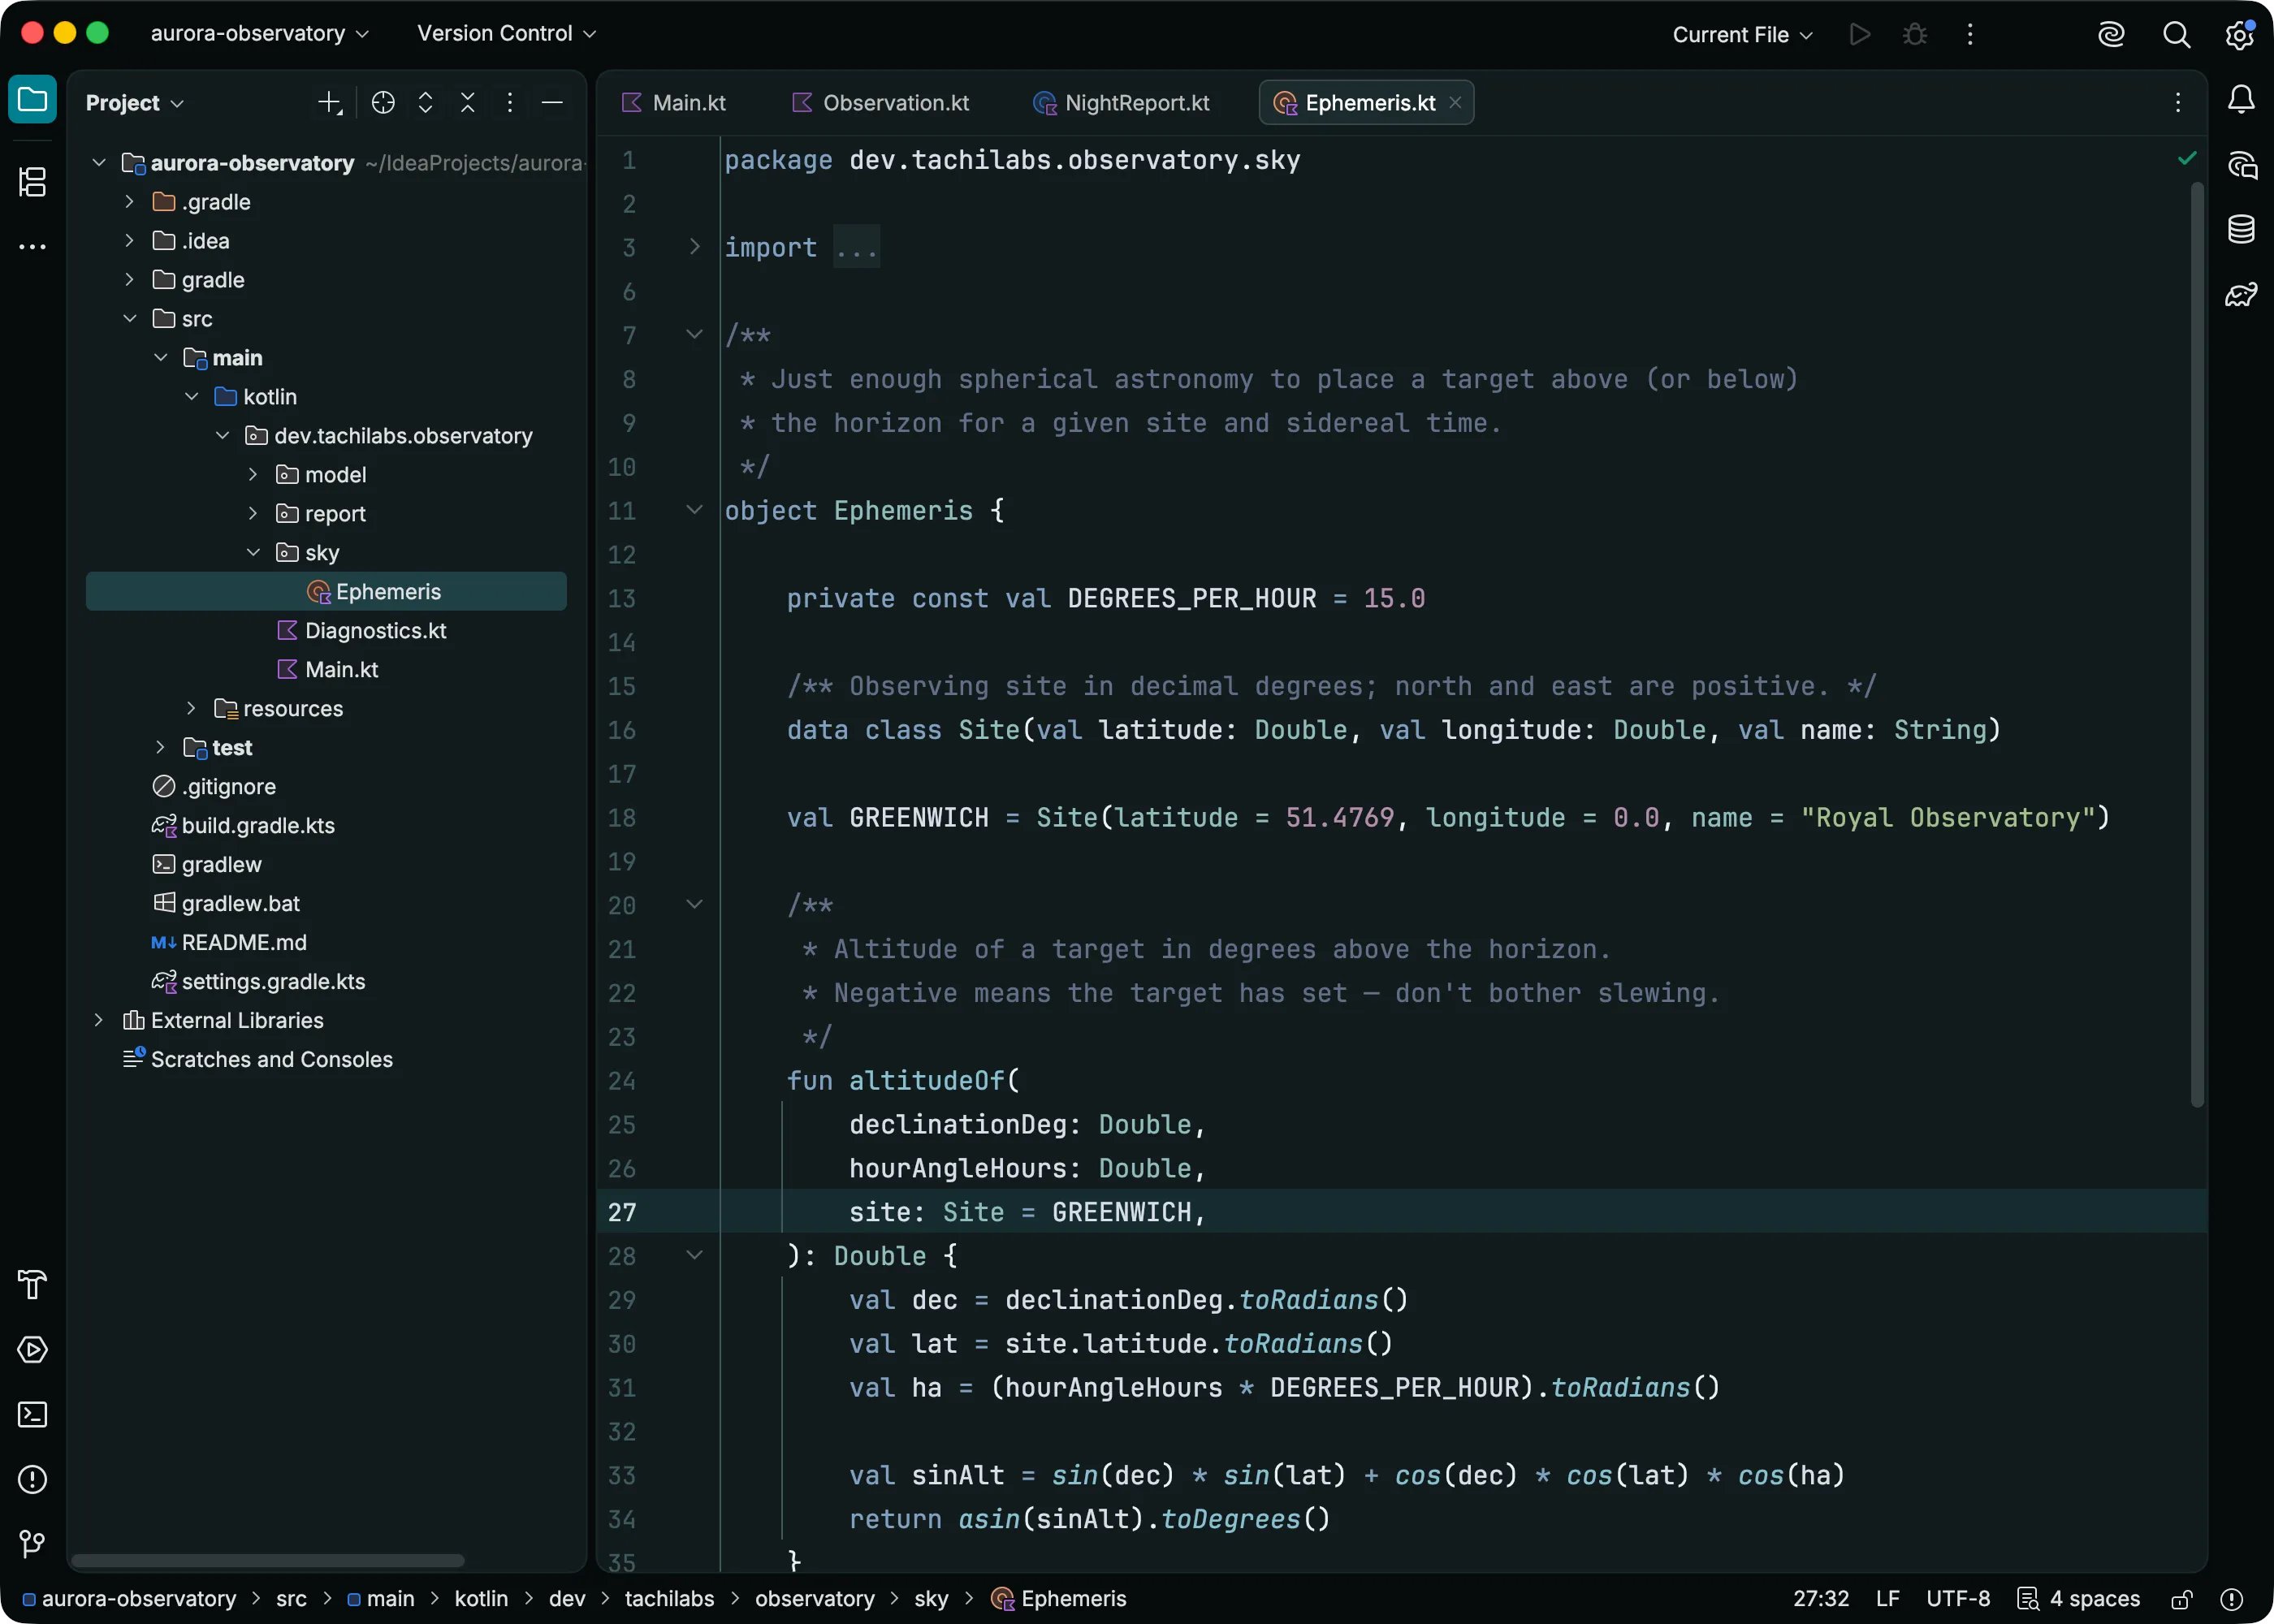Open the Version Control dropdown

tap(506, 33)
